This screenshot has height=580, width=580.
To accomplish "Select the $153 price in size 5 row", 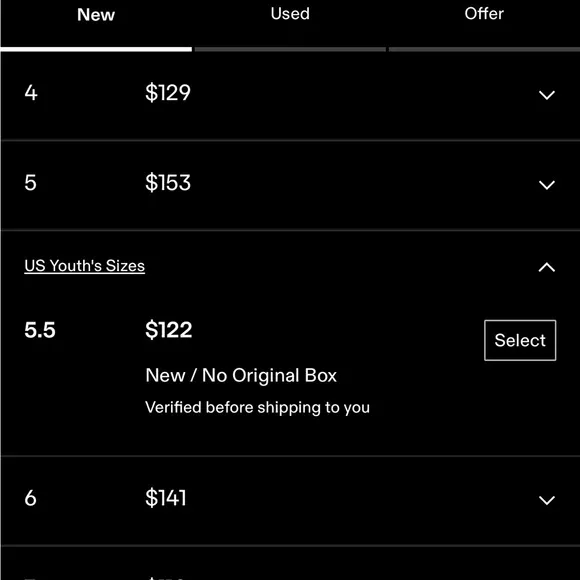I will tap(168, 182).
